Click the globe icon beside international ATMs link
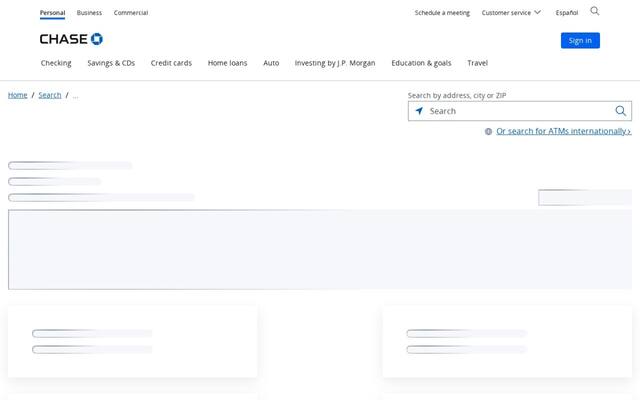This screenshot has height=400, width=640. (488, 131)
